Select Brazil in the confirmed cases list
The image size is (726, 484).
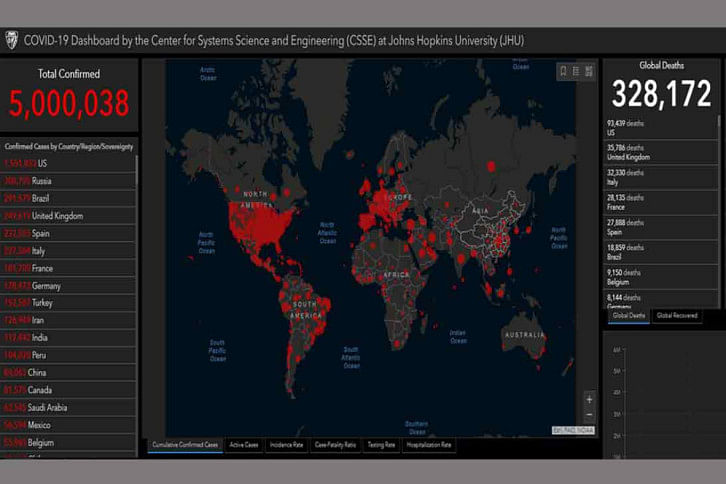click(x=68, y=198)
